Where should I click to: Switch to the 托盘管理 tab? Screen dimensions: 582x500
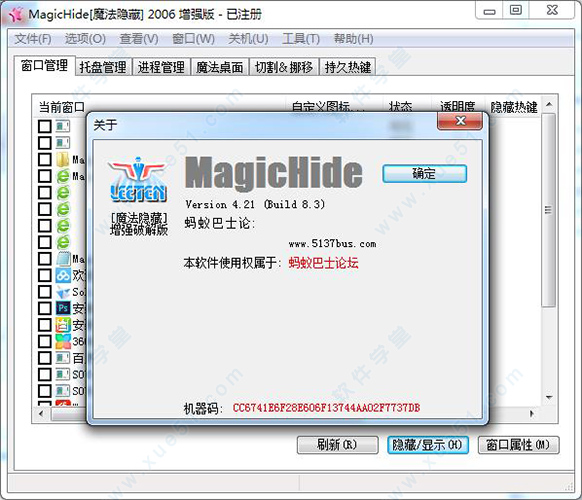point(103,67)
